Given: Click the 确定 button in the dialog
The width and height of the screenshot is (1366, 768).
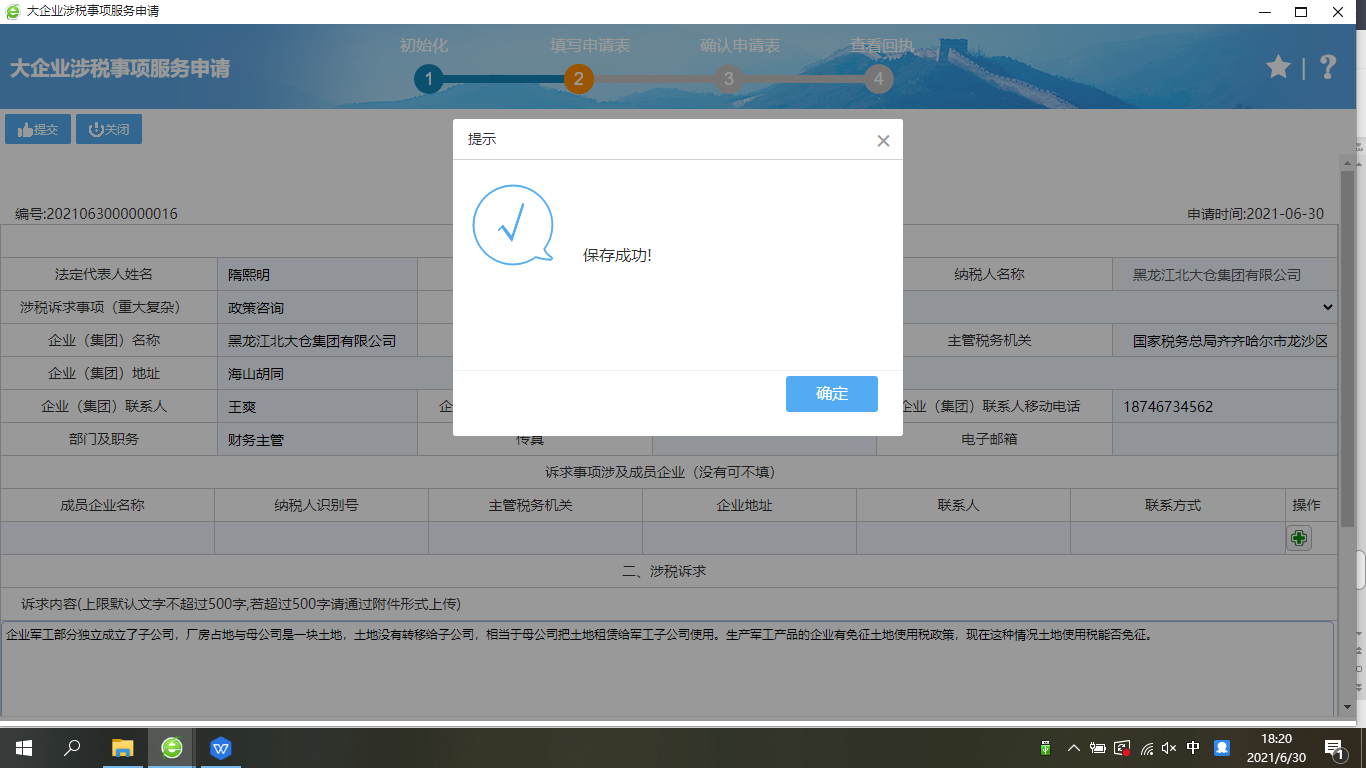Looking at the screenshot, I should (831, 394).
